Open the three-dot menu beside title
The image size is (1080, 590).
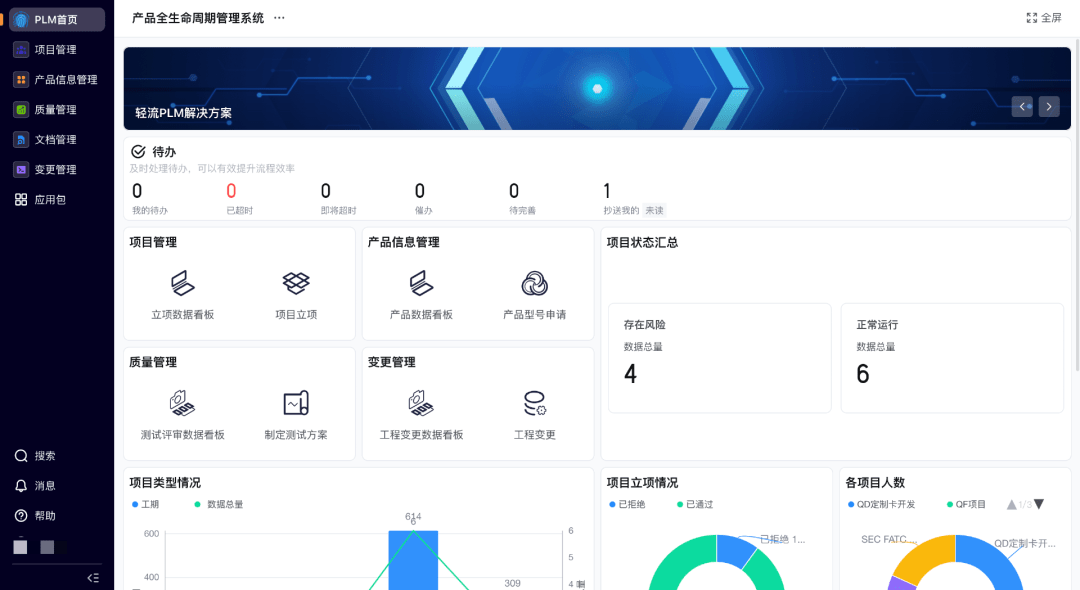279,18
